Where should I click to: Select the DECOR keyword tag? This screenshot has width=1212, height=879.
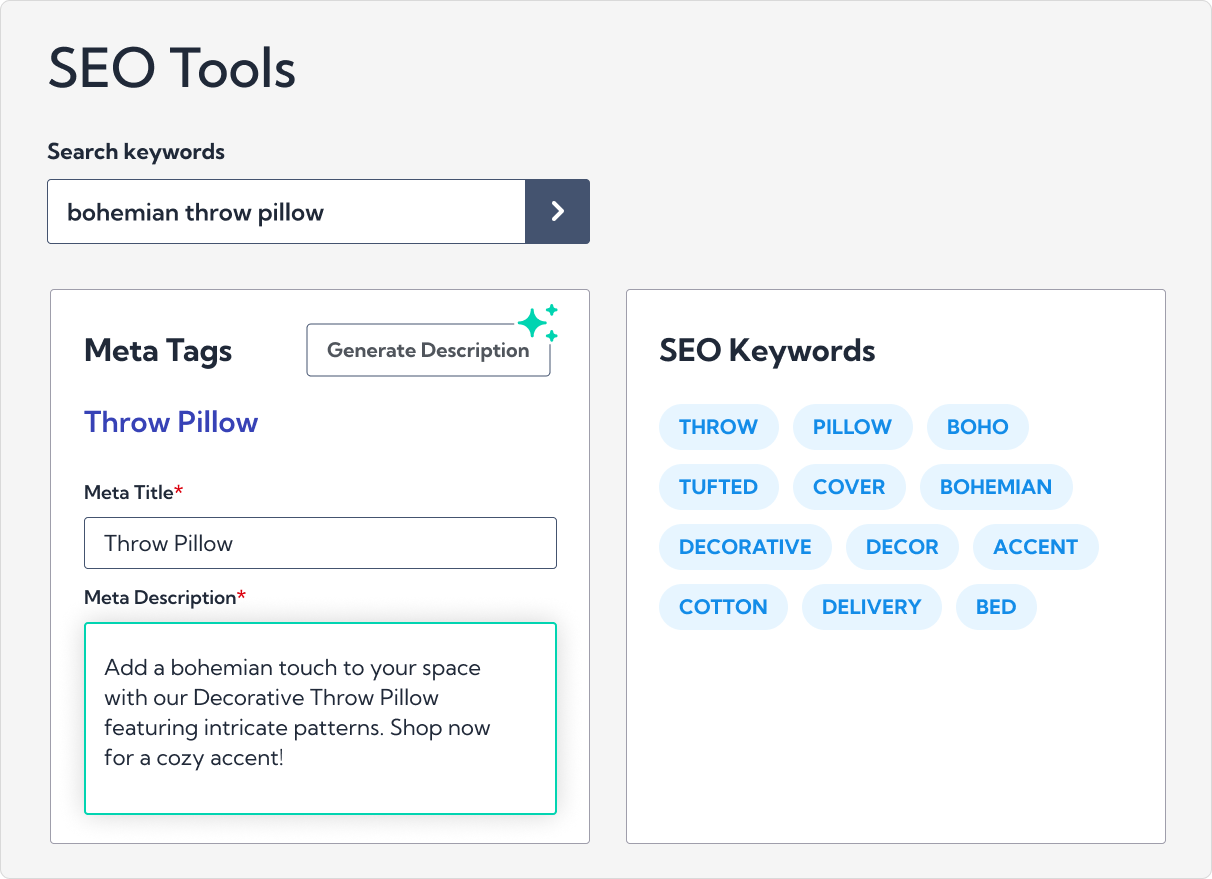click(902, 547)
